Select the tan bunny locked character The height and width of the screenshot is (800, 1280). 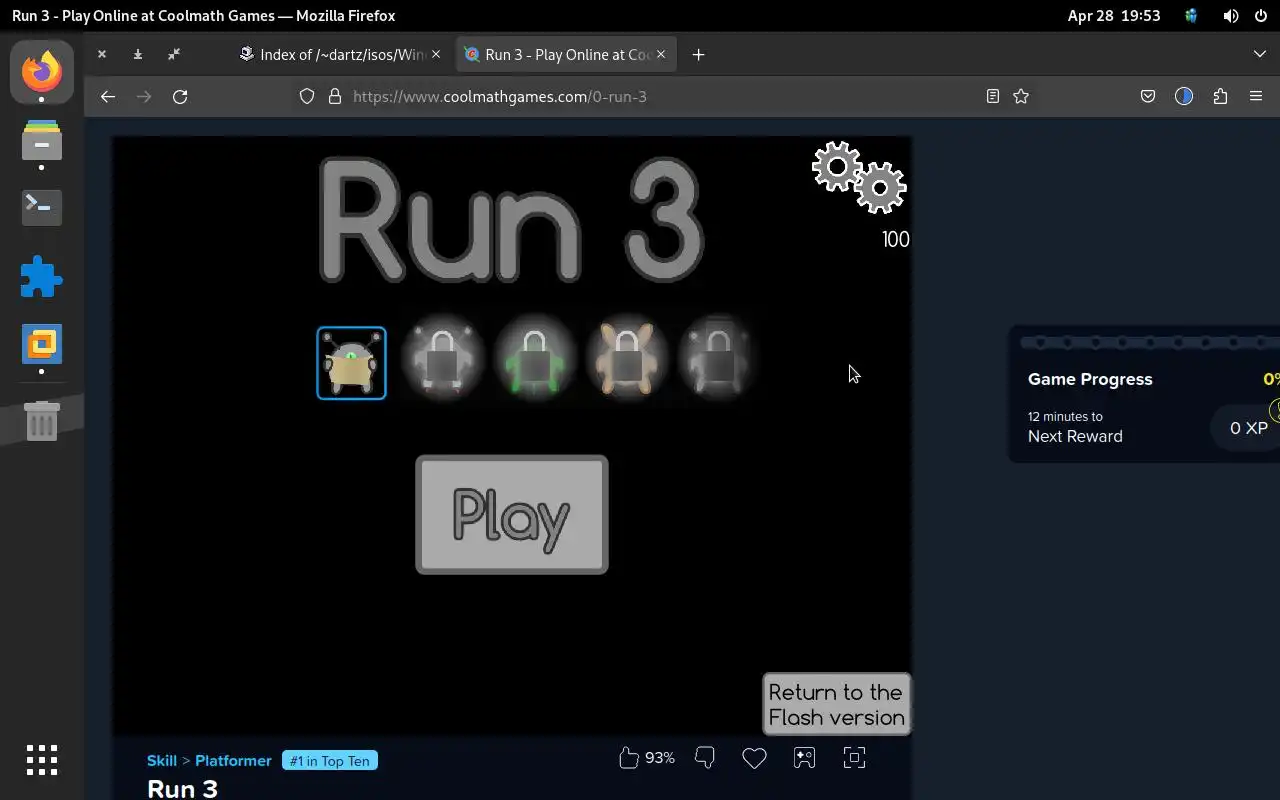pyautogui.click(x=627, y=359)
